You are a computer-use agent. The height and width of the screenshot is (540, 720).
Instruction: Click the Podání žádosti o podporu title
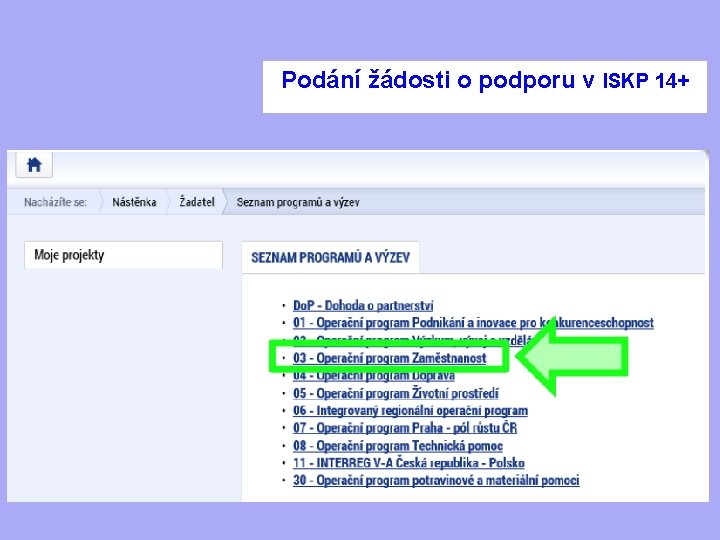485,80
